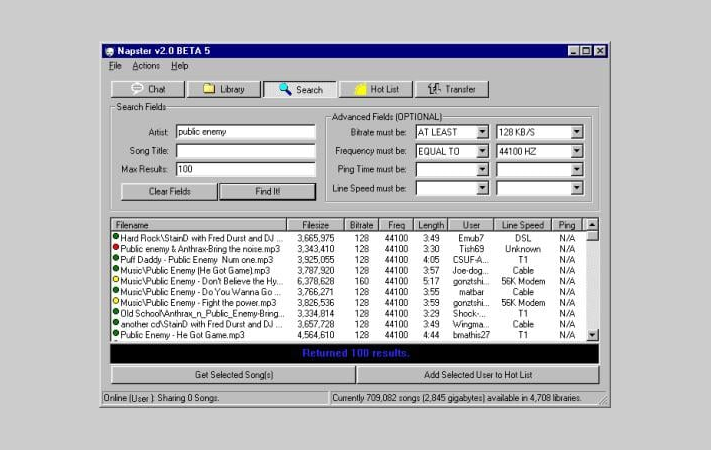Viewport: 711px width, 450px height.
Task: Open the Ping Time comparison dropdown
Action: [482, 170]
